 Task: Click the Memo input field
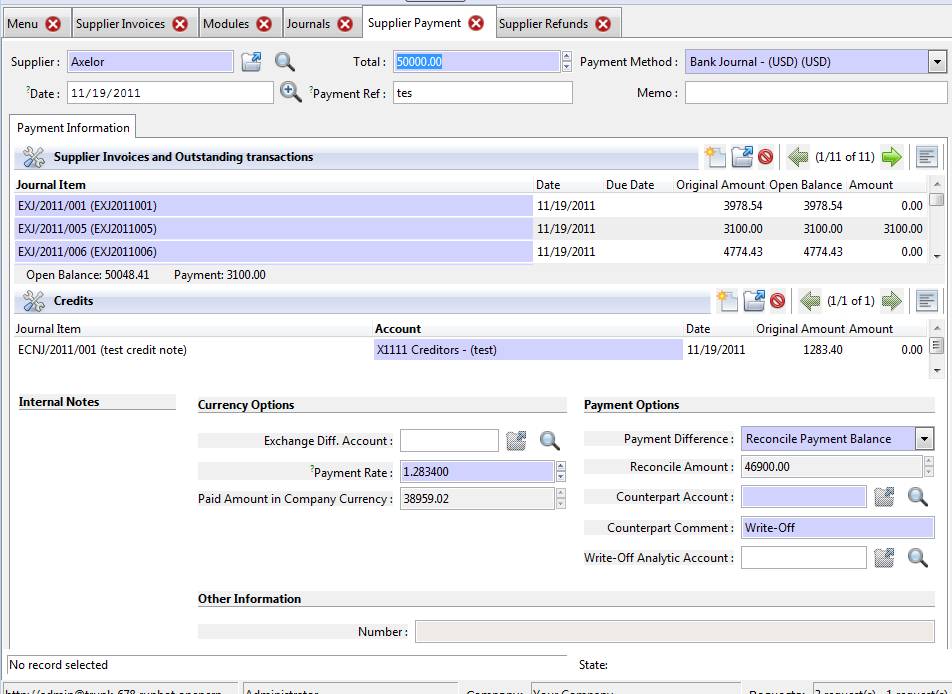coord(815,93)
